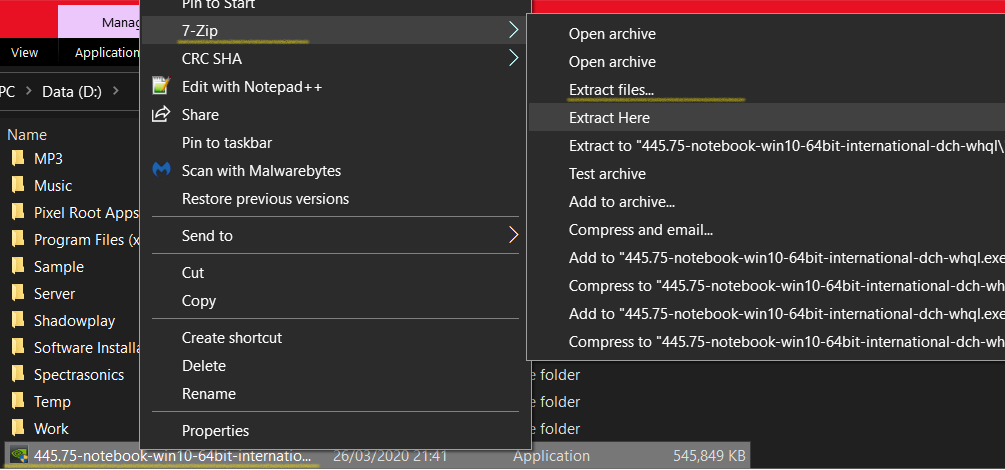Choose Extract files... in 7-Zip submenu
Screen dimensions: 1005x470
(767, 90)
